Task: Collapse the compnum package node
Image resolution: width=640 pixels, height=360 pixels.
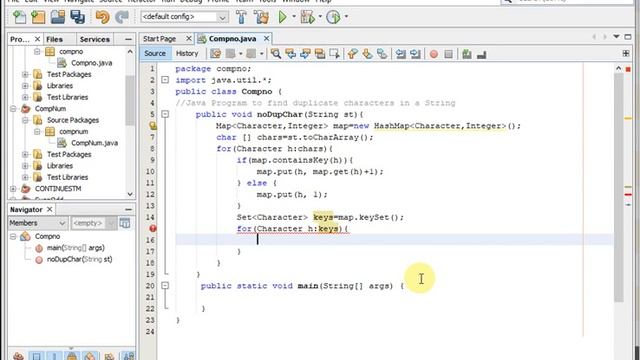Action: 37,131
